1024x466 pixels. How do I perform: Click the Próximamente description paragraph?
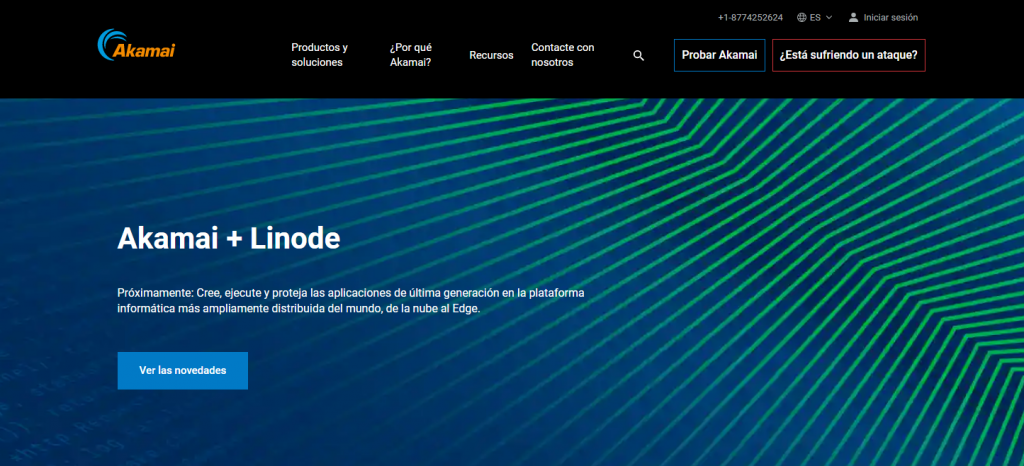pyautogui.click(x=351, y=301)
